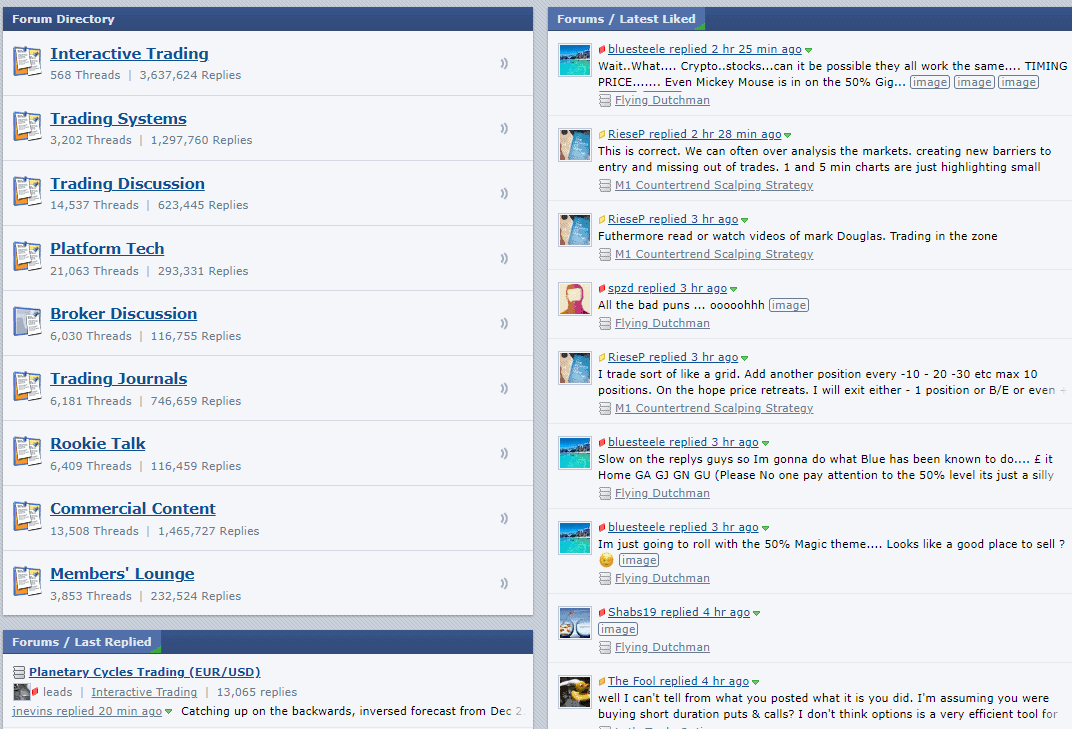Open the Trading Discussion forum

click(x=127, y=183)
